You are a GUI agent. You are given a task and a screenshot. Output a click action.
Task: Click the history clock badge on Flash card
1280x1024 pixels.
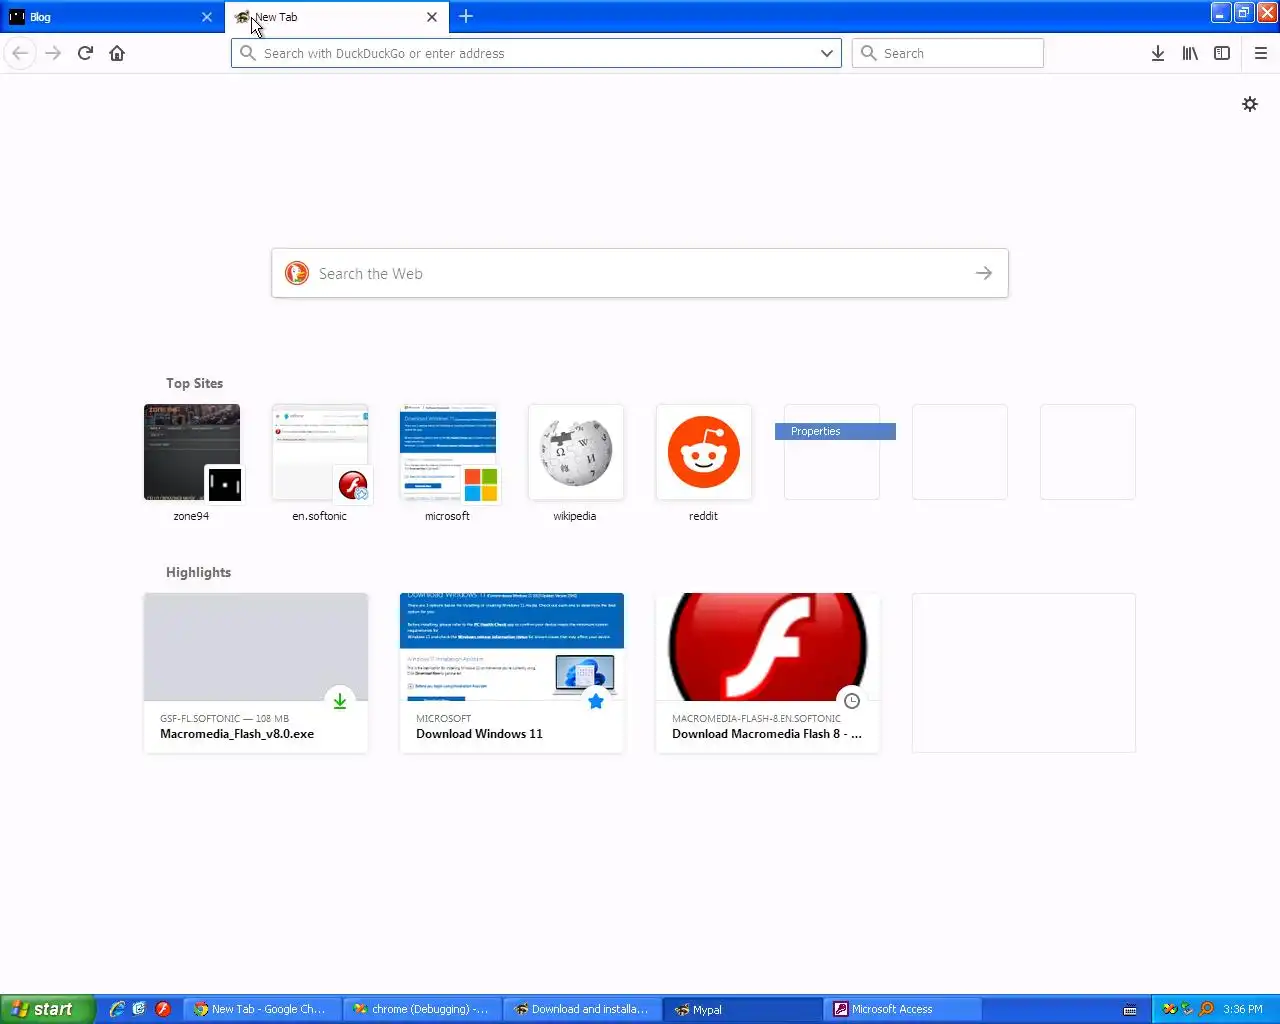click(852, 701)
